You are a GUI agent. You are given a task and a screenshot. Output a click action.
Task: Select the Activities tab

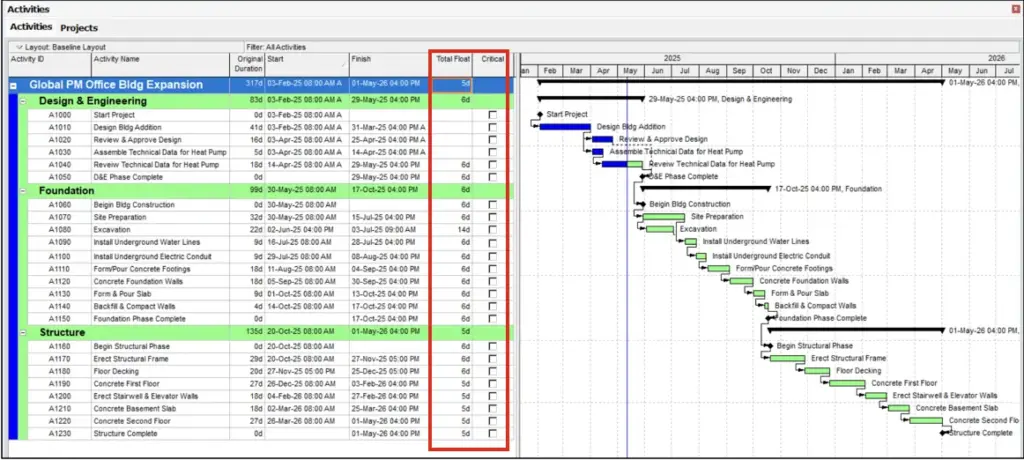(30, 28)
